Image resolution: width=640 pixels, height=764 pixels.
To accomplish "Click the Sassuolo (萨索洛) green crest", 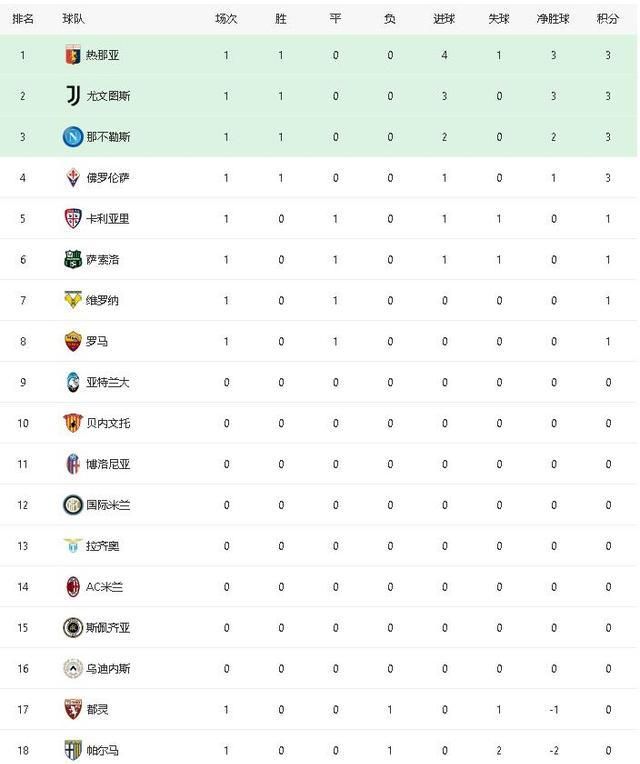I will (x=73, y=259).
